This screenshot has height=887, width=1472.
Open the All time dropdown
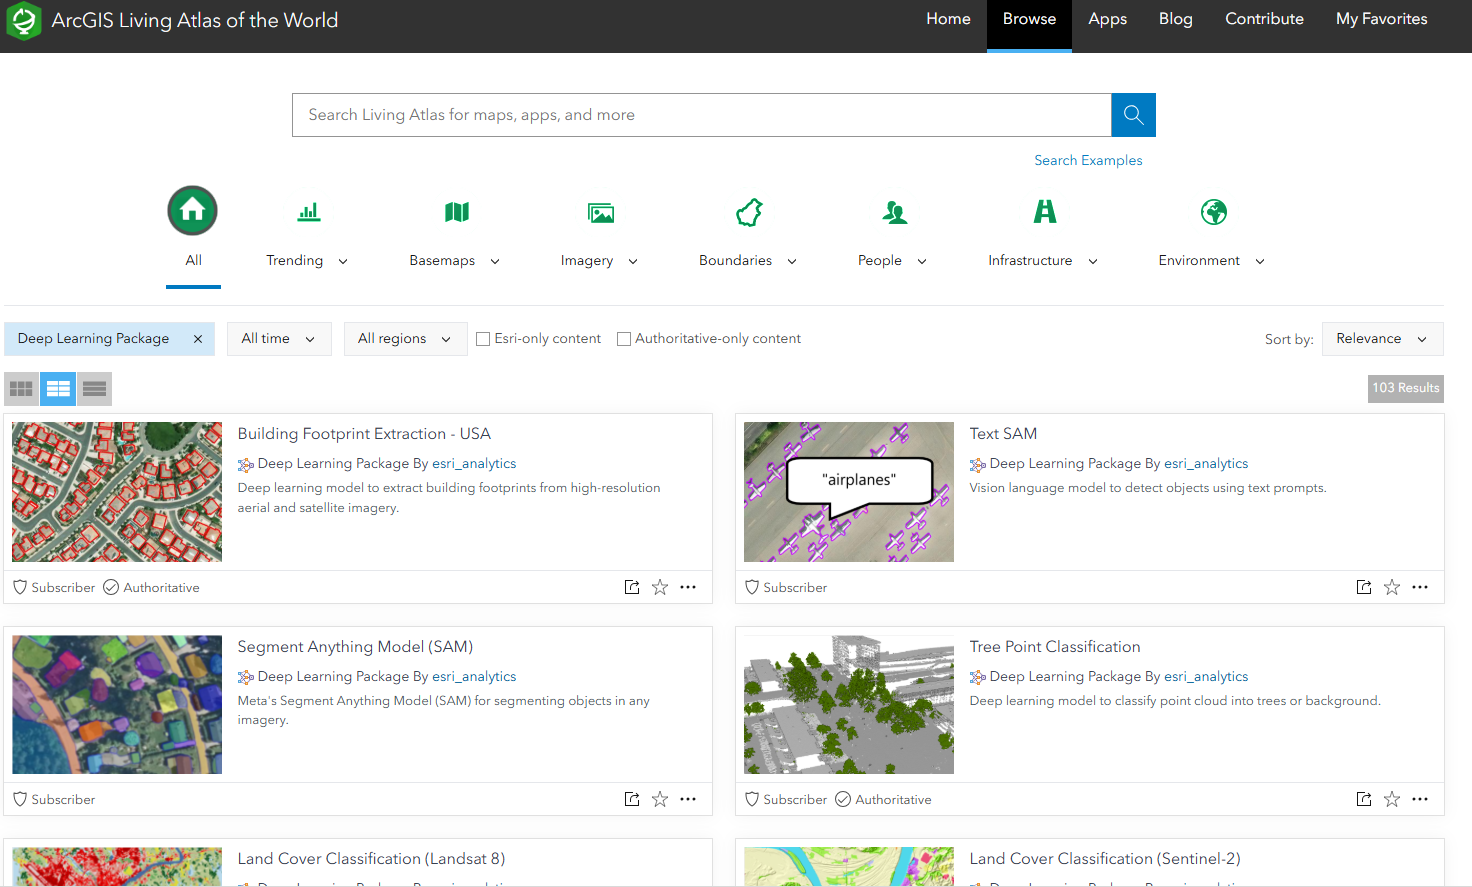278,338
